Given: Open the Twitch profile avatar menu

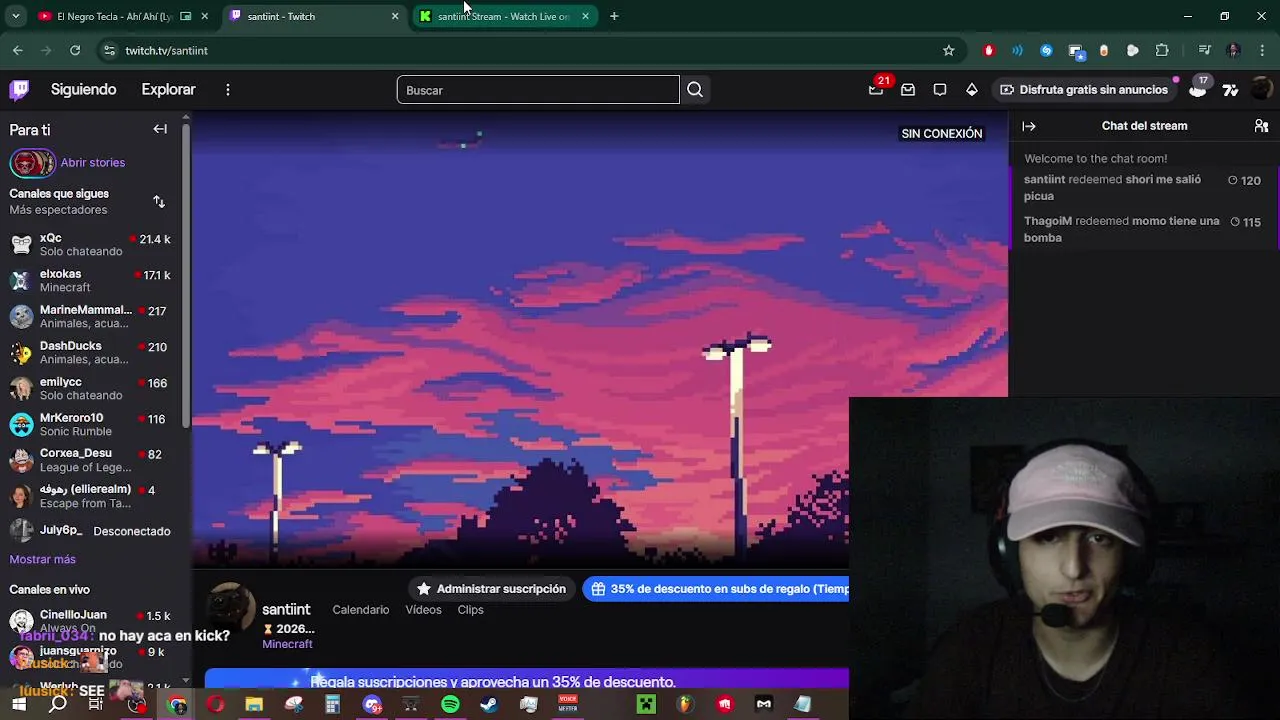Looking at the screenshot, I should point(1261,90).
